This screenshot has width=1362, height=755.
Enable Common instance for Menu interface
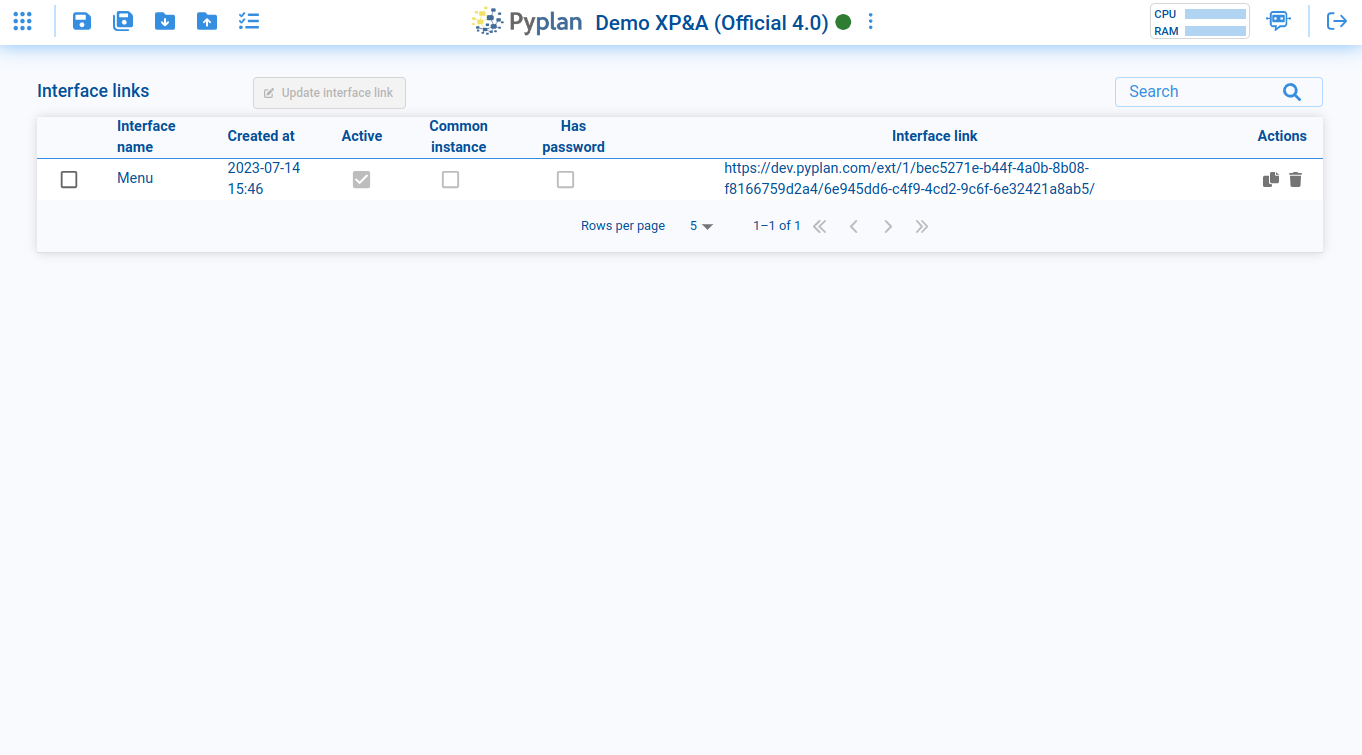point(450,179)
